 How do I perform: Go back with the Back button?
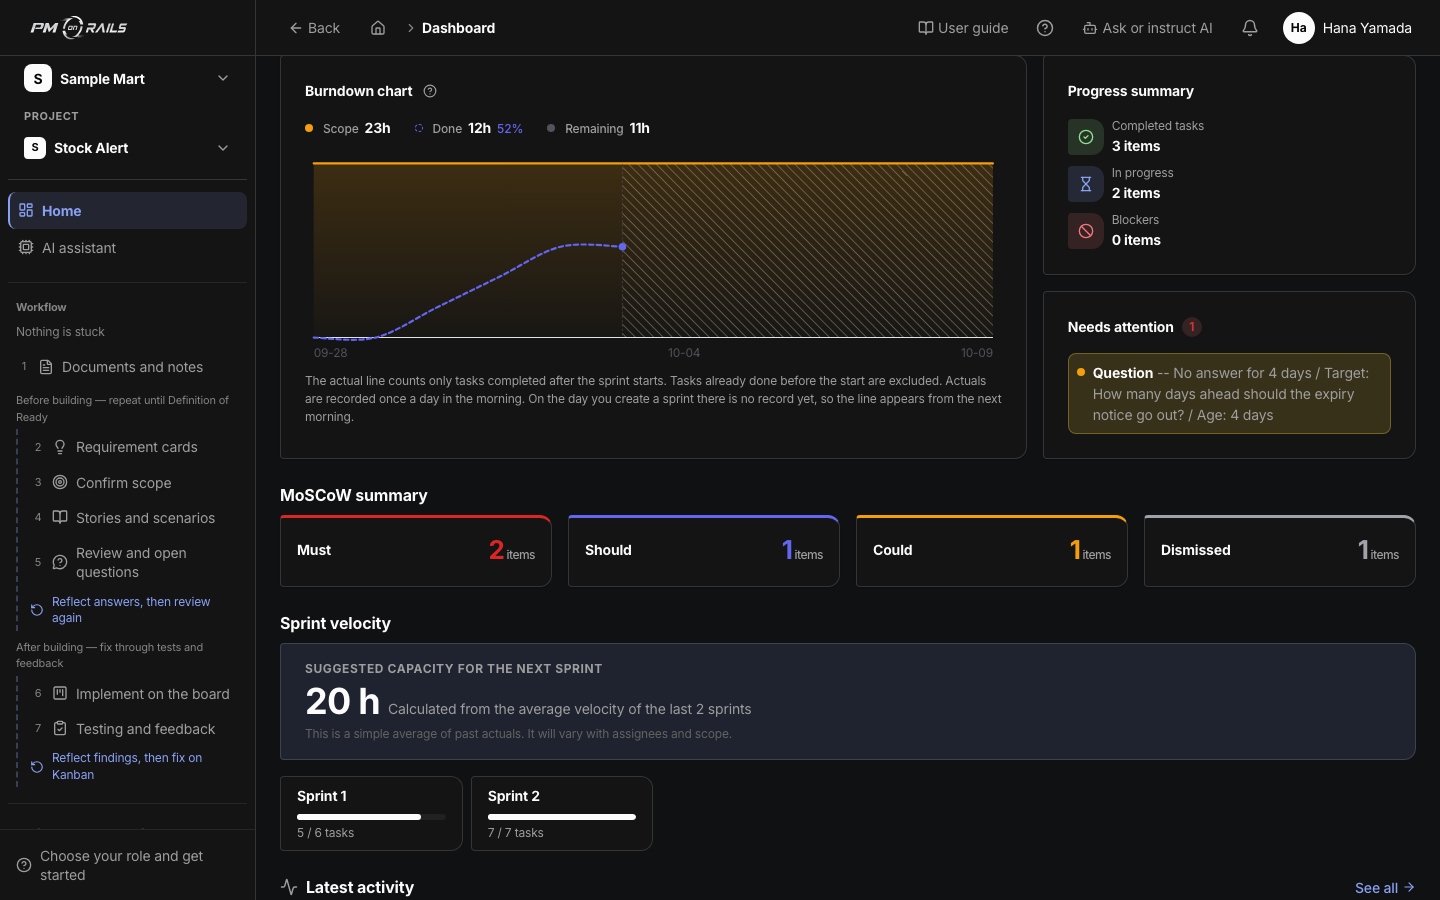314,28
